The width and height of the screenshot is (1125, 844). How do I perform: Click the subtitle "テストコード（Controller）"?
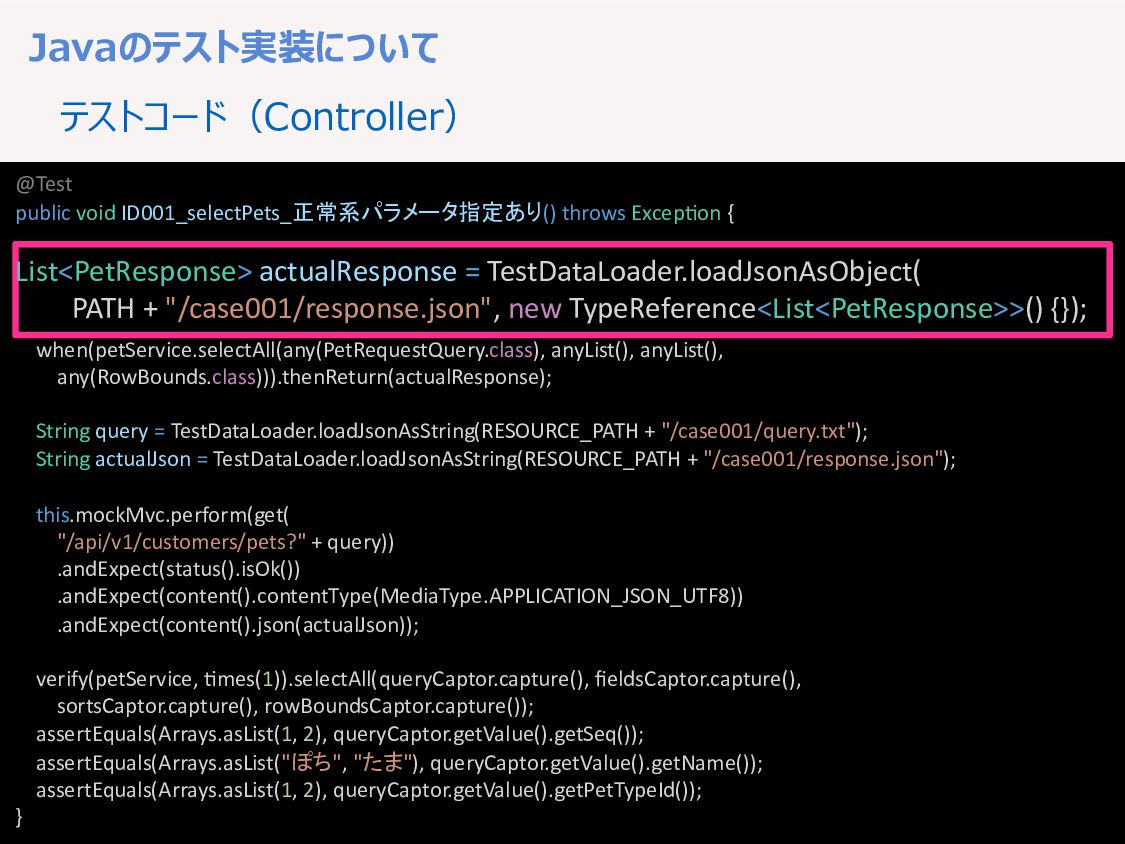(x=258, y=116)
